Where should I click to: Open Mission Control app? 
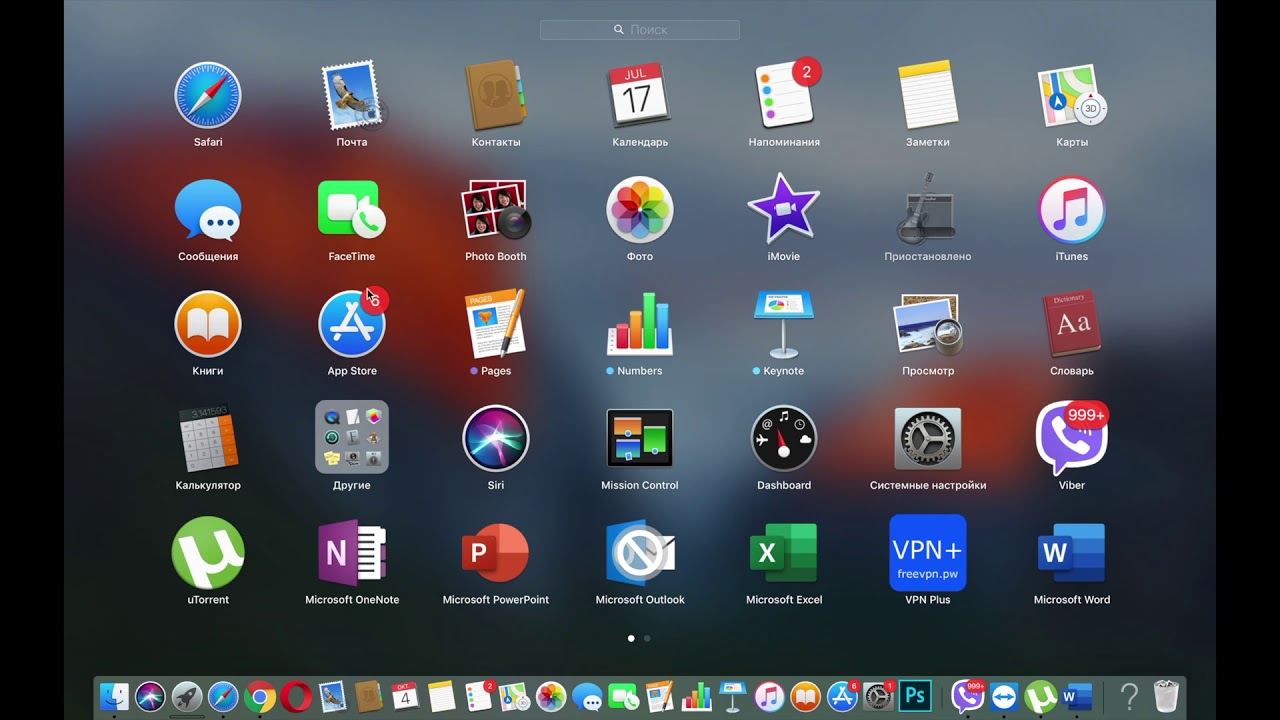tap(640, 438)
